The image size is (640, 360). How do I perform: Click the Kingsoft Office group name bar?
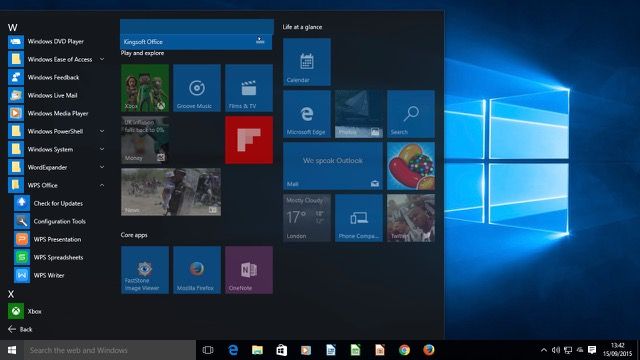(196, 42)
